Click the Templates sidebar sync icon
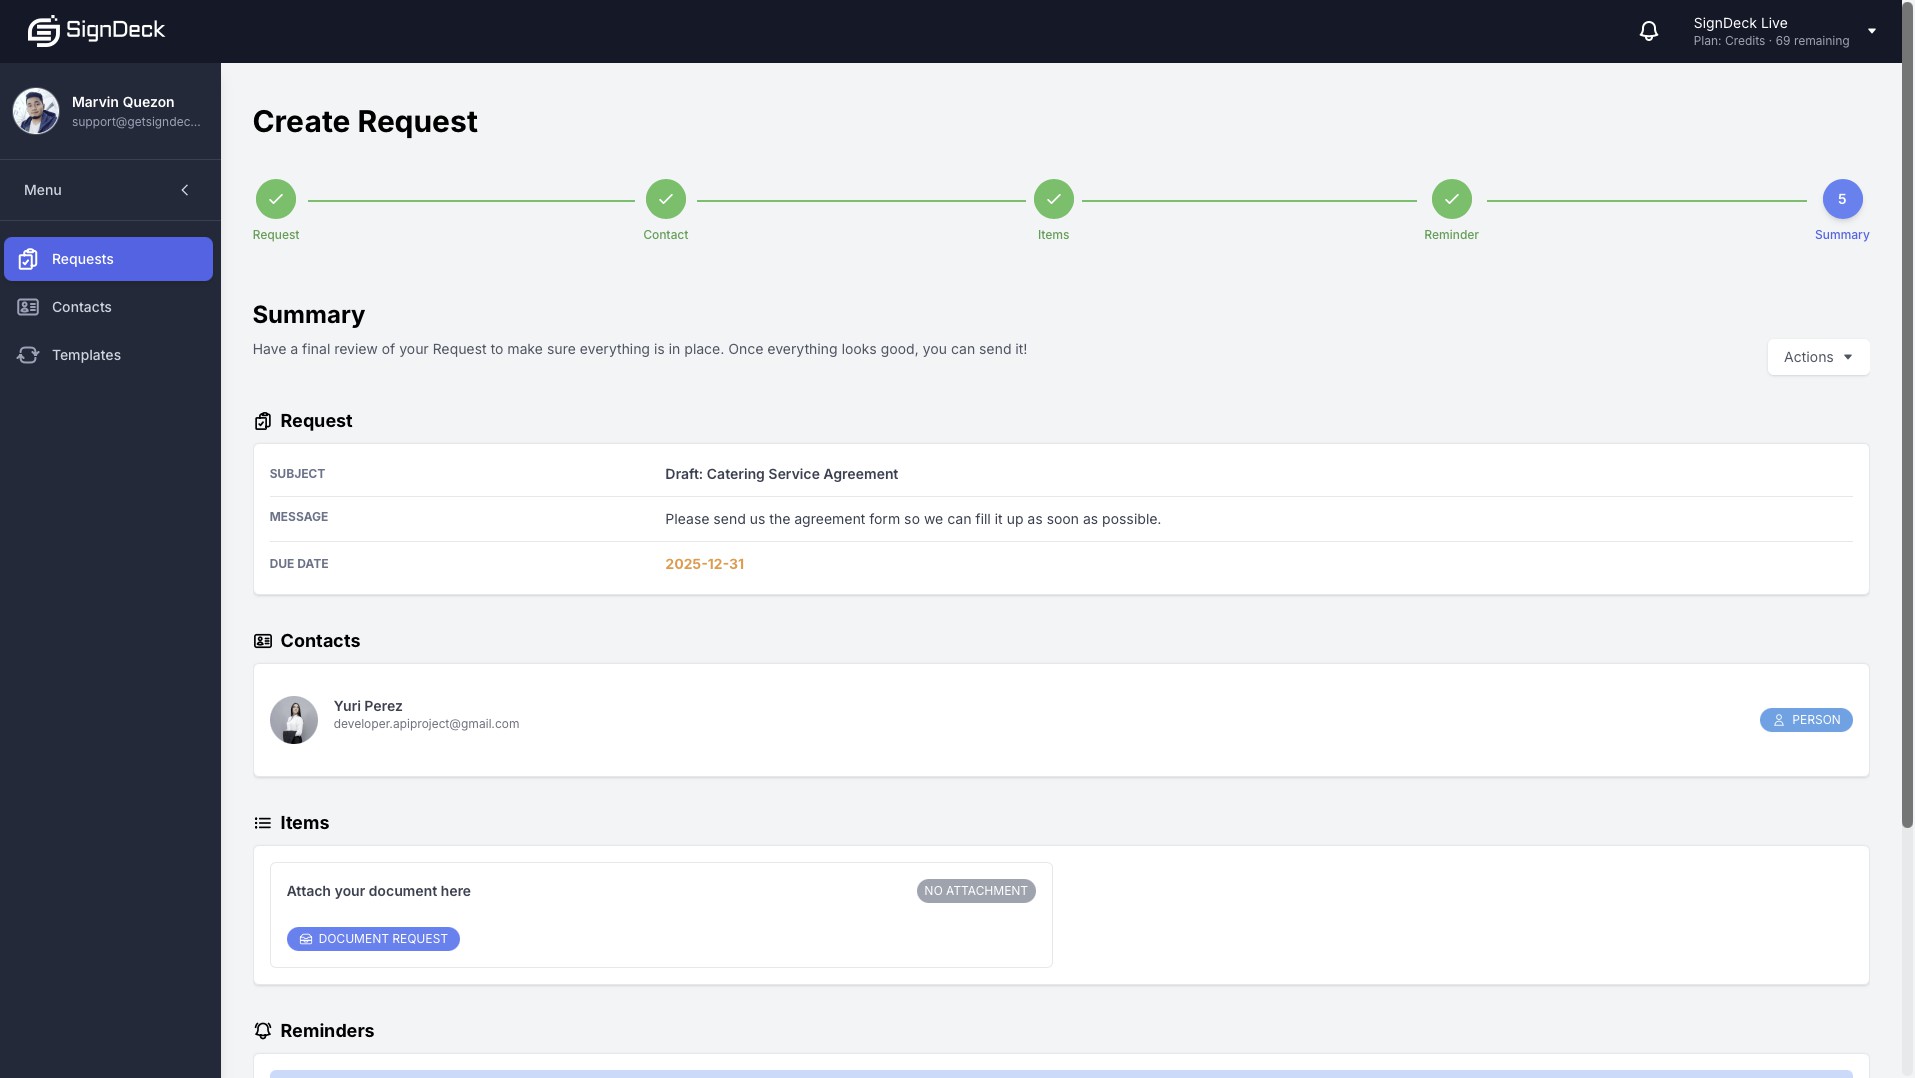This screenshot has height=1078, width=1915. point(28,355)
